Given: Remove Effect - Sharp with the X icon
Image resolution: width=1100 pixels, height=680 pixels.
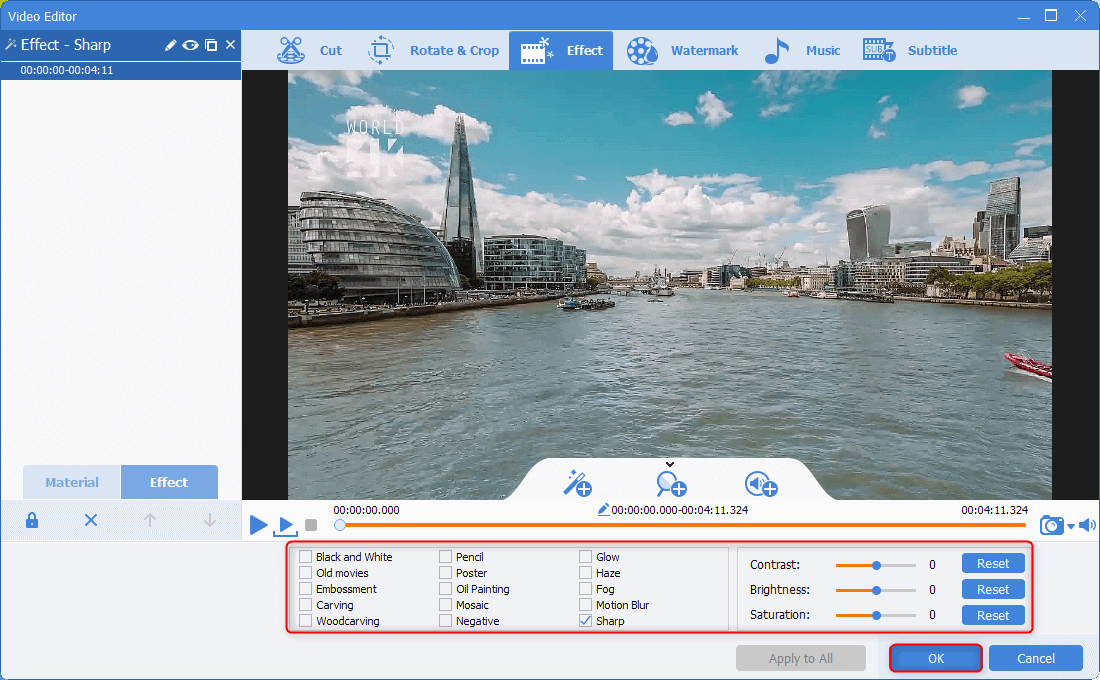Looking at the screenshot, I should click(x=230, y=45).
